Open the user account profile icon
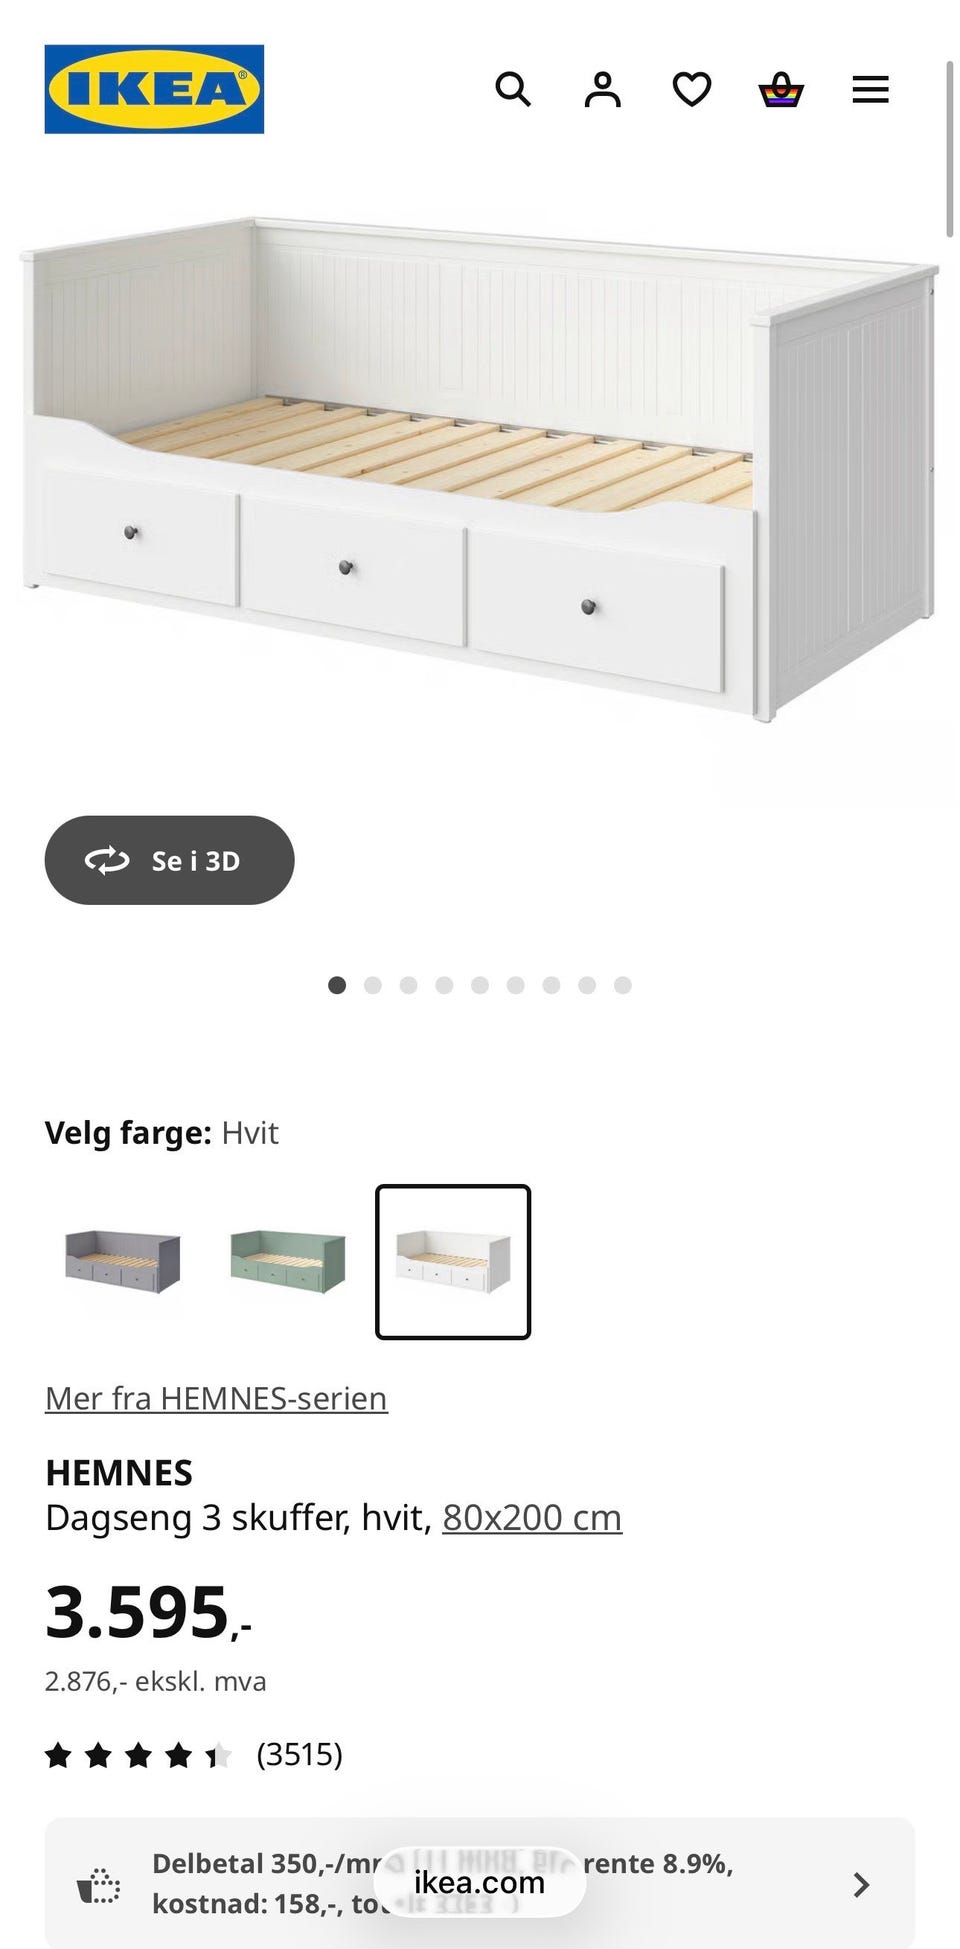The width and height of the screenshot is (960, 1949). pos(603,89)
